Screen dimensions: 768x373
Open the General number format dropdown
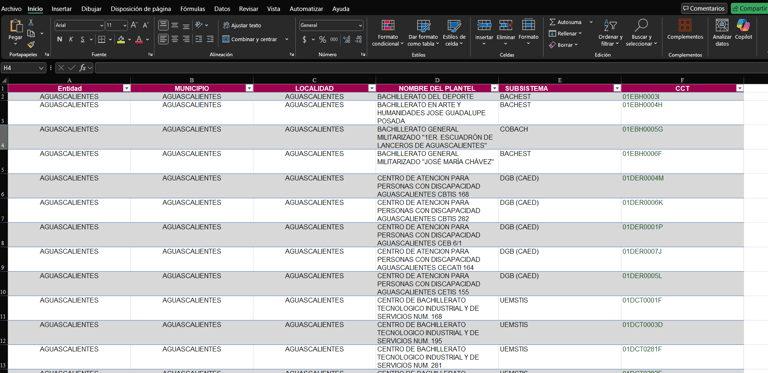360,25
